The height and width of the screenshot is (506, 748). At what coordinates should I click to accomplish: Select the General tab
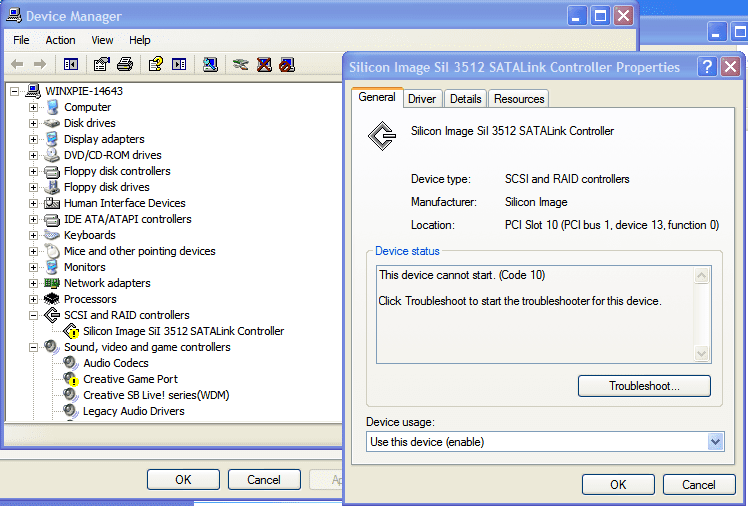(377, 97)
